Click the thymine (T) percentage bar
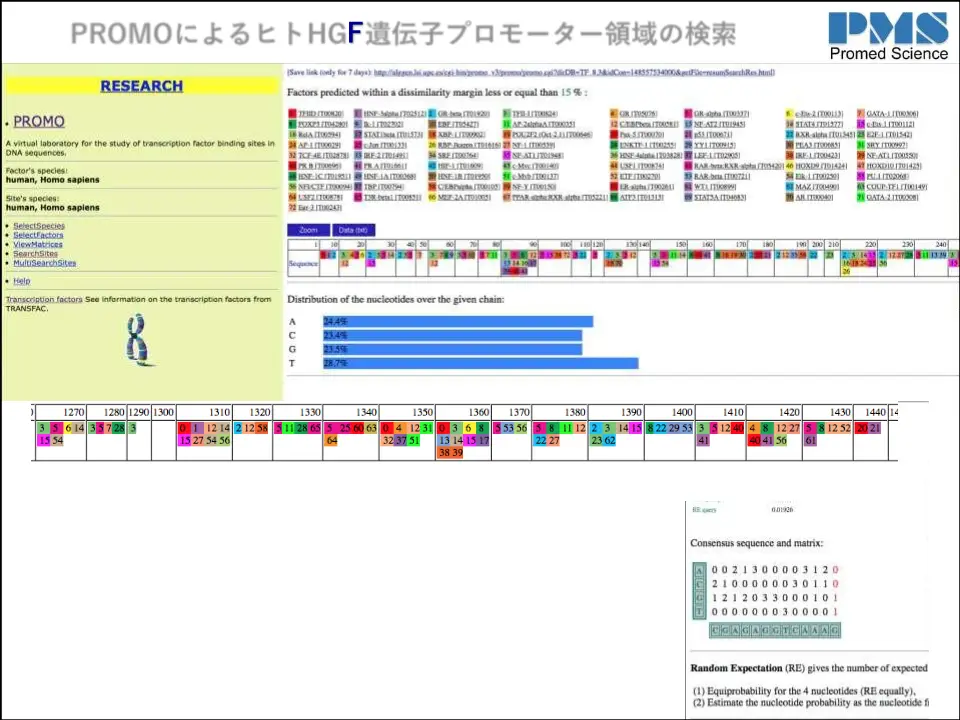Viewport: 960px width, 720px height. pyautogui.click(x=479, y=363)
